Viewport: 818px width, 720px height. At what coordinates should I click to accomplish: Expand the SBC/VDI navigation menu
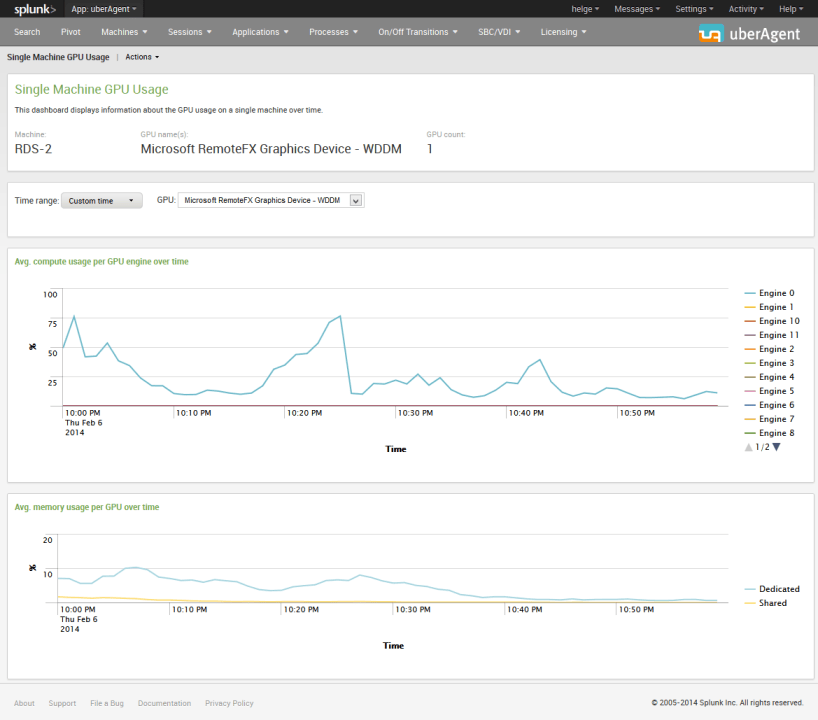click(x=499, y=32)
